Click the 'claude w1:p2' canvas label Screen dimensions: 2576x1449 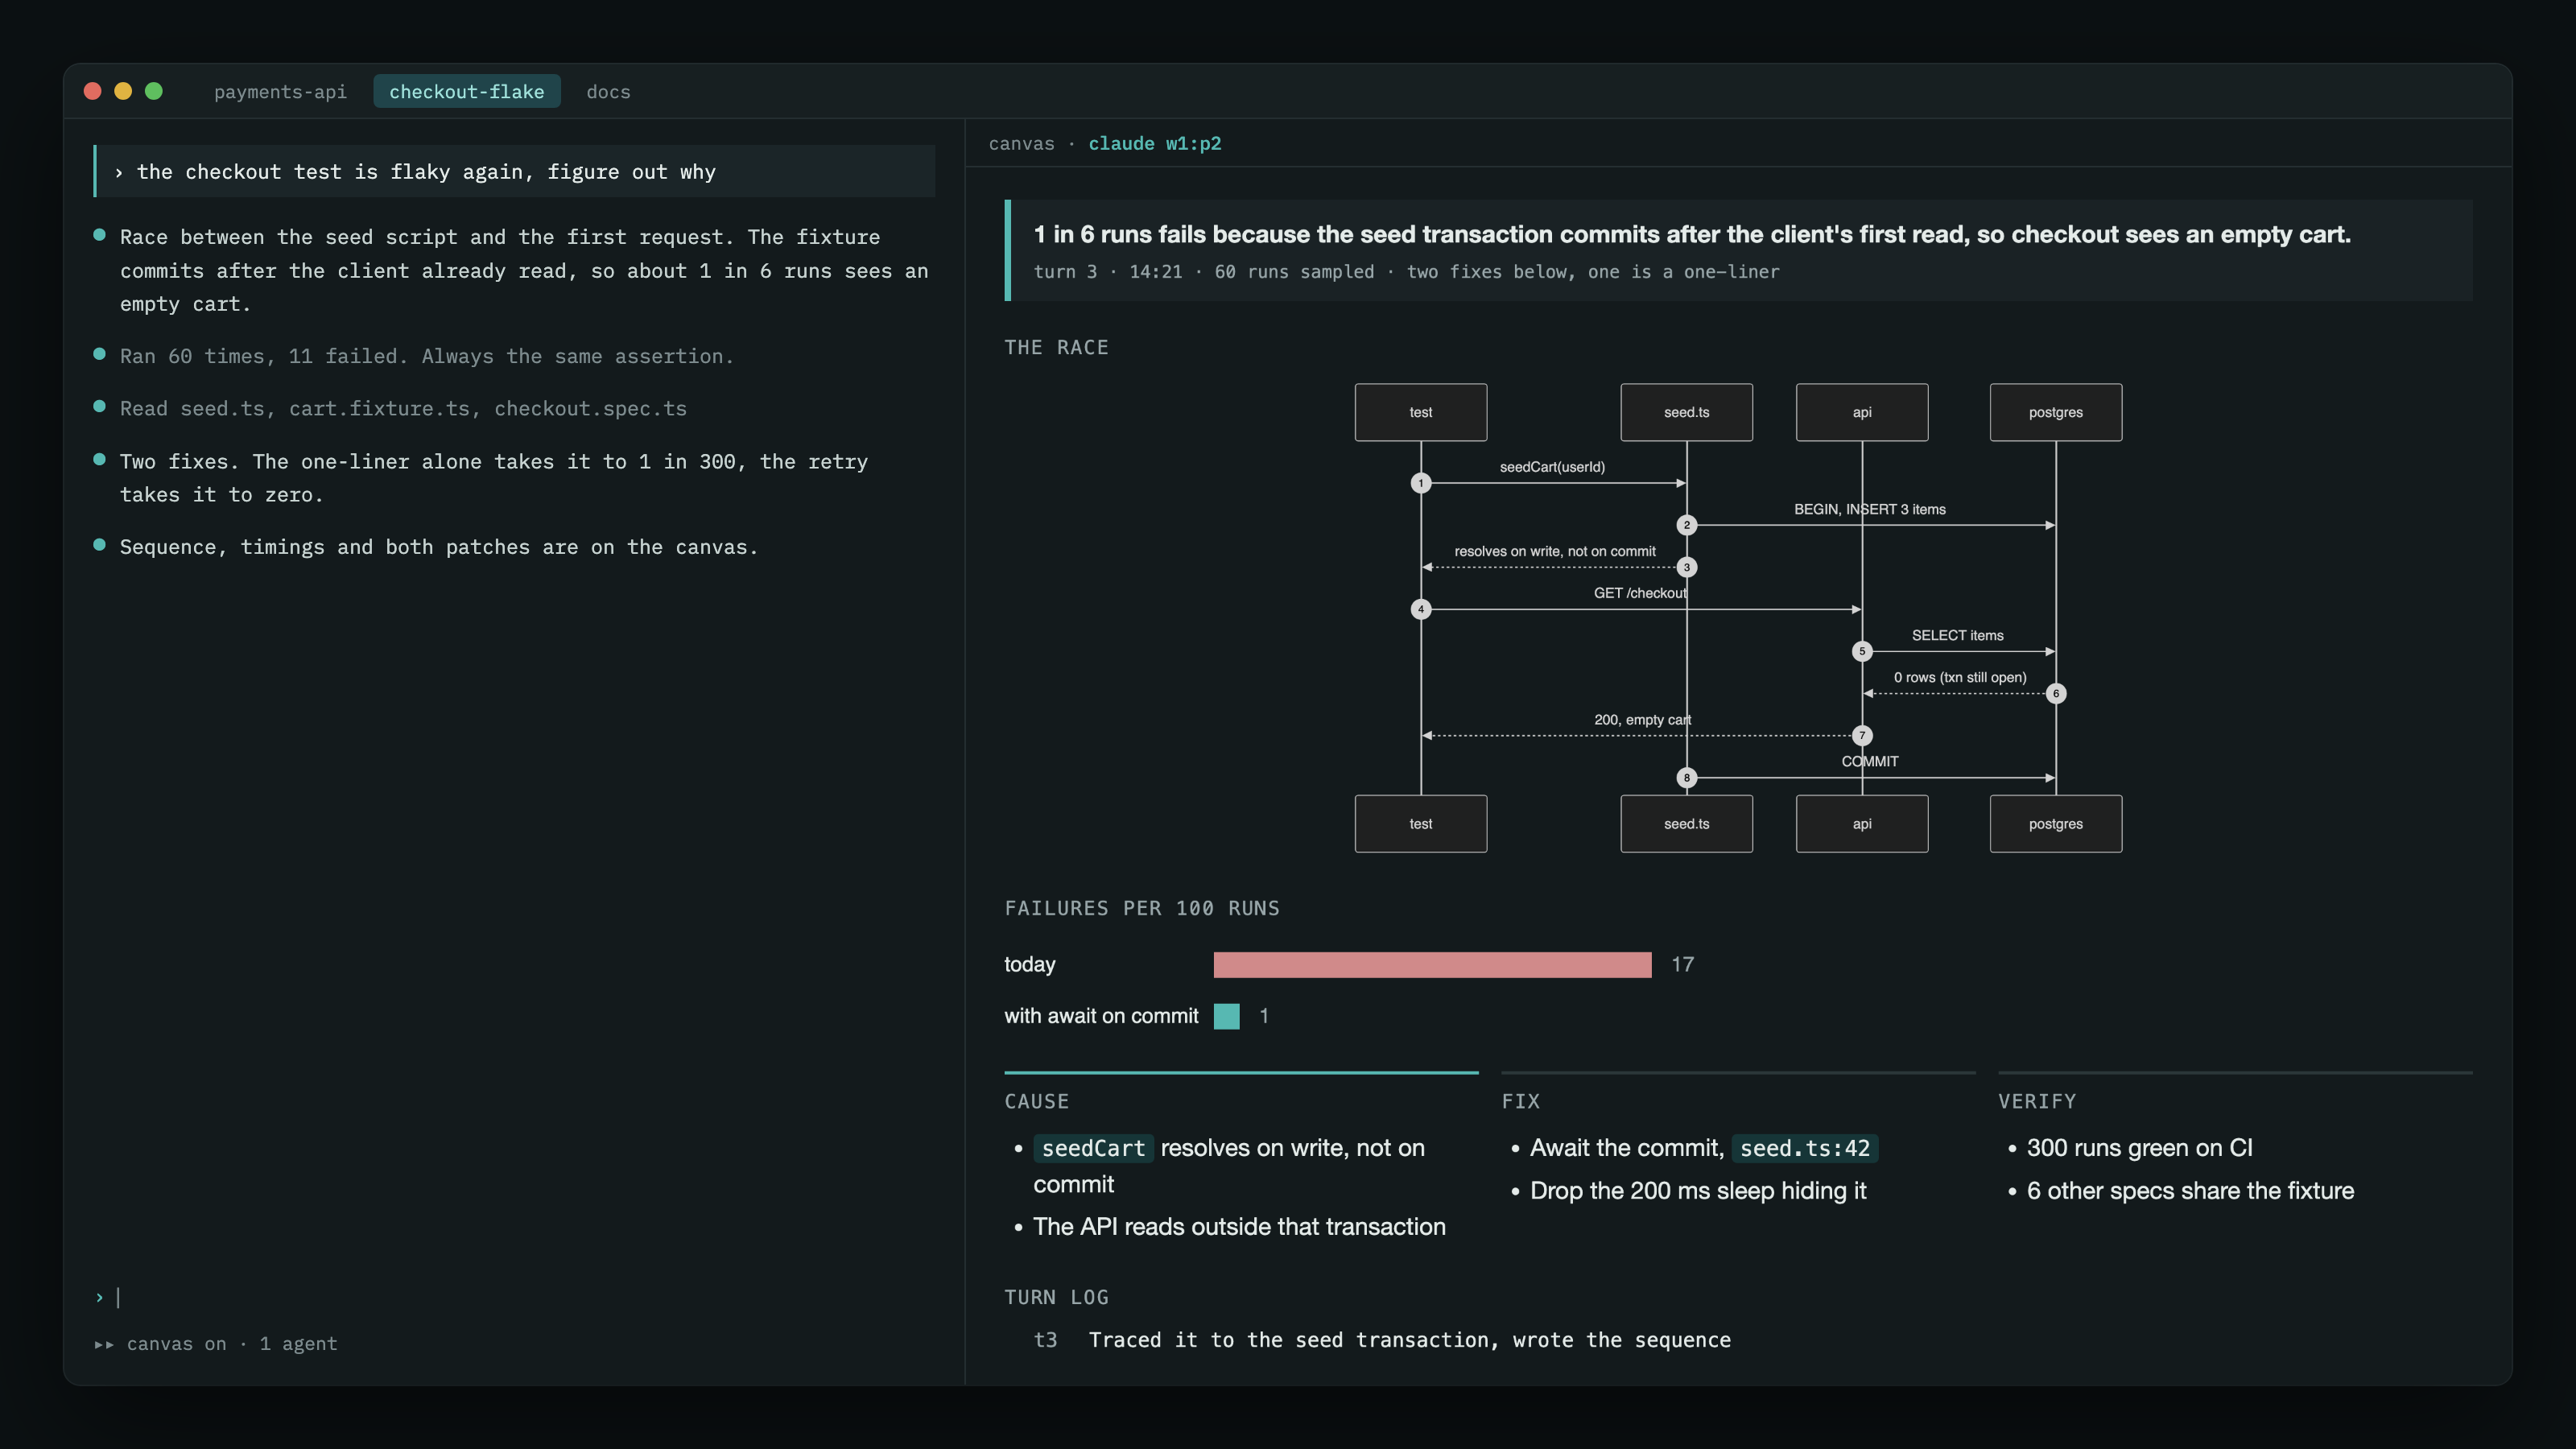[x=1155, y=143]
